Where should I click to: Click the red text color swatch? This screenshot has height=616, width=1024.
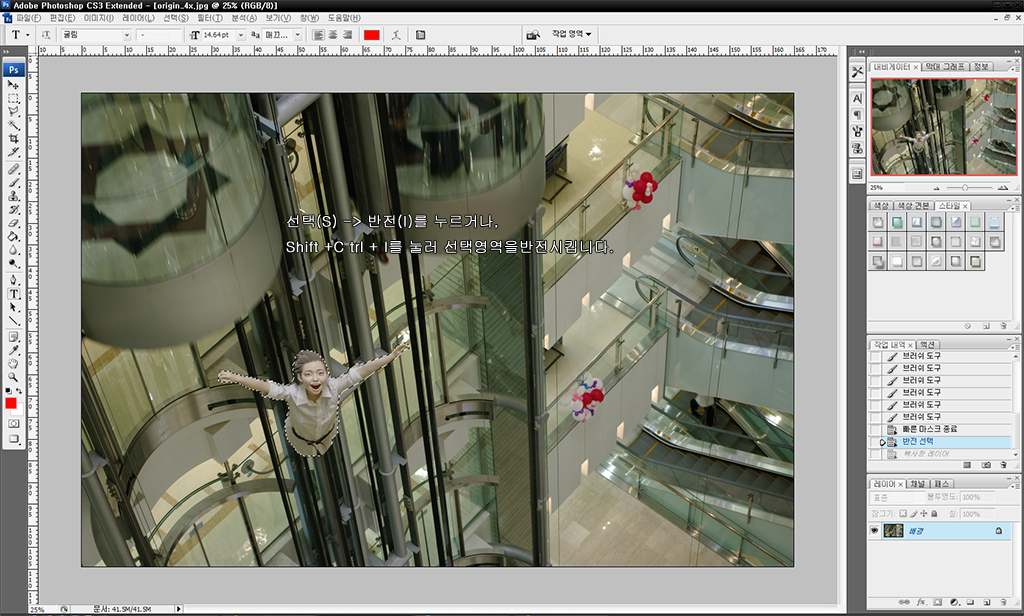[x=372, y=35]
